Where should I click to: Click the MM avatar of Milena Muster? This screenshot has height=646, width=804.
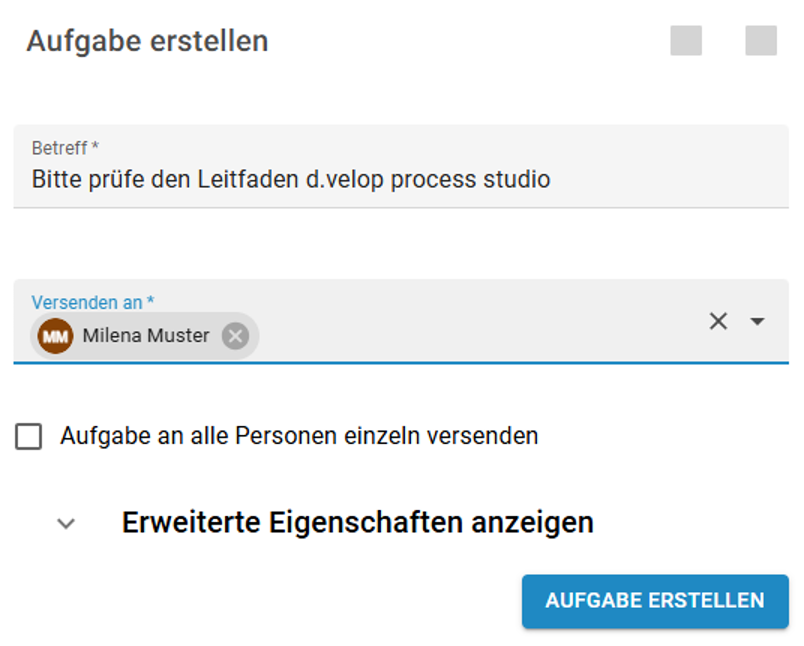pyautogui.click(x=55, y=336)
